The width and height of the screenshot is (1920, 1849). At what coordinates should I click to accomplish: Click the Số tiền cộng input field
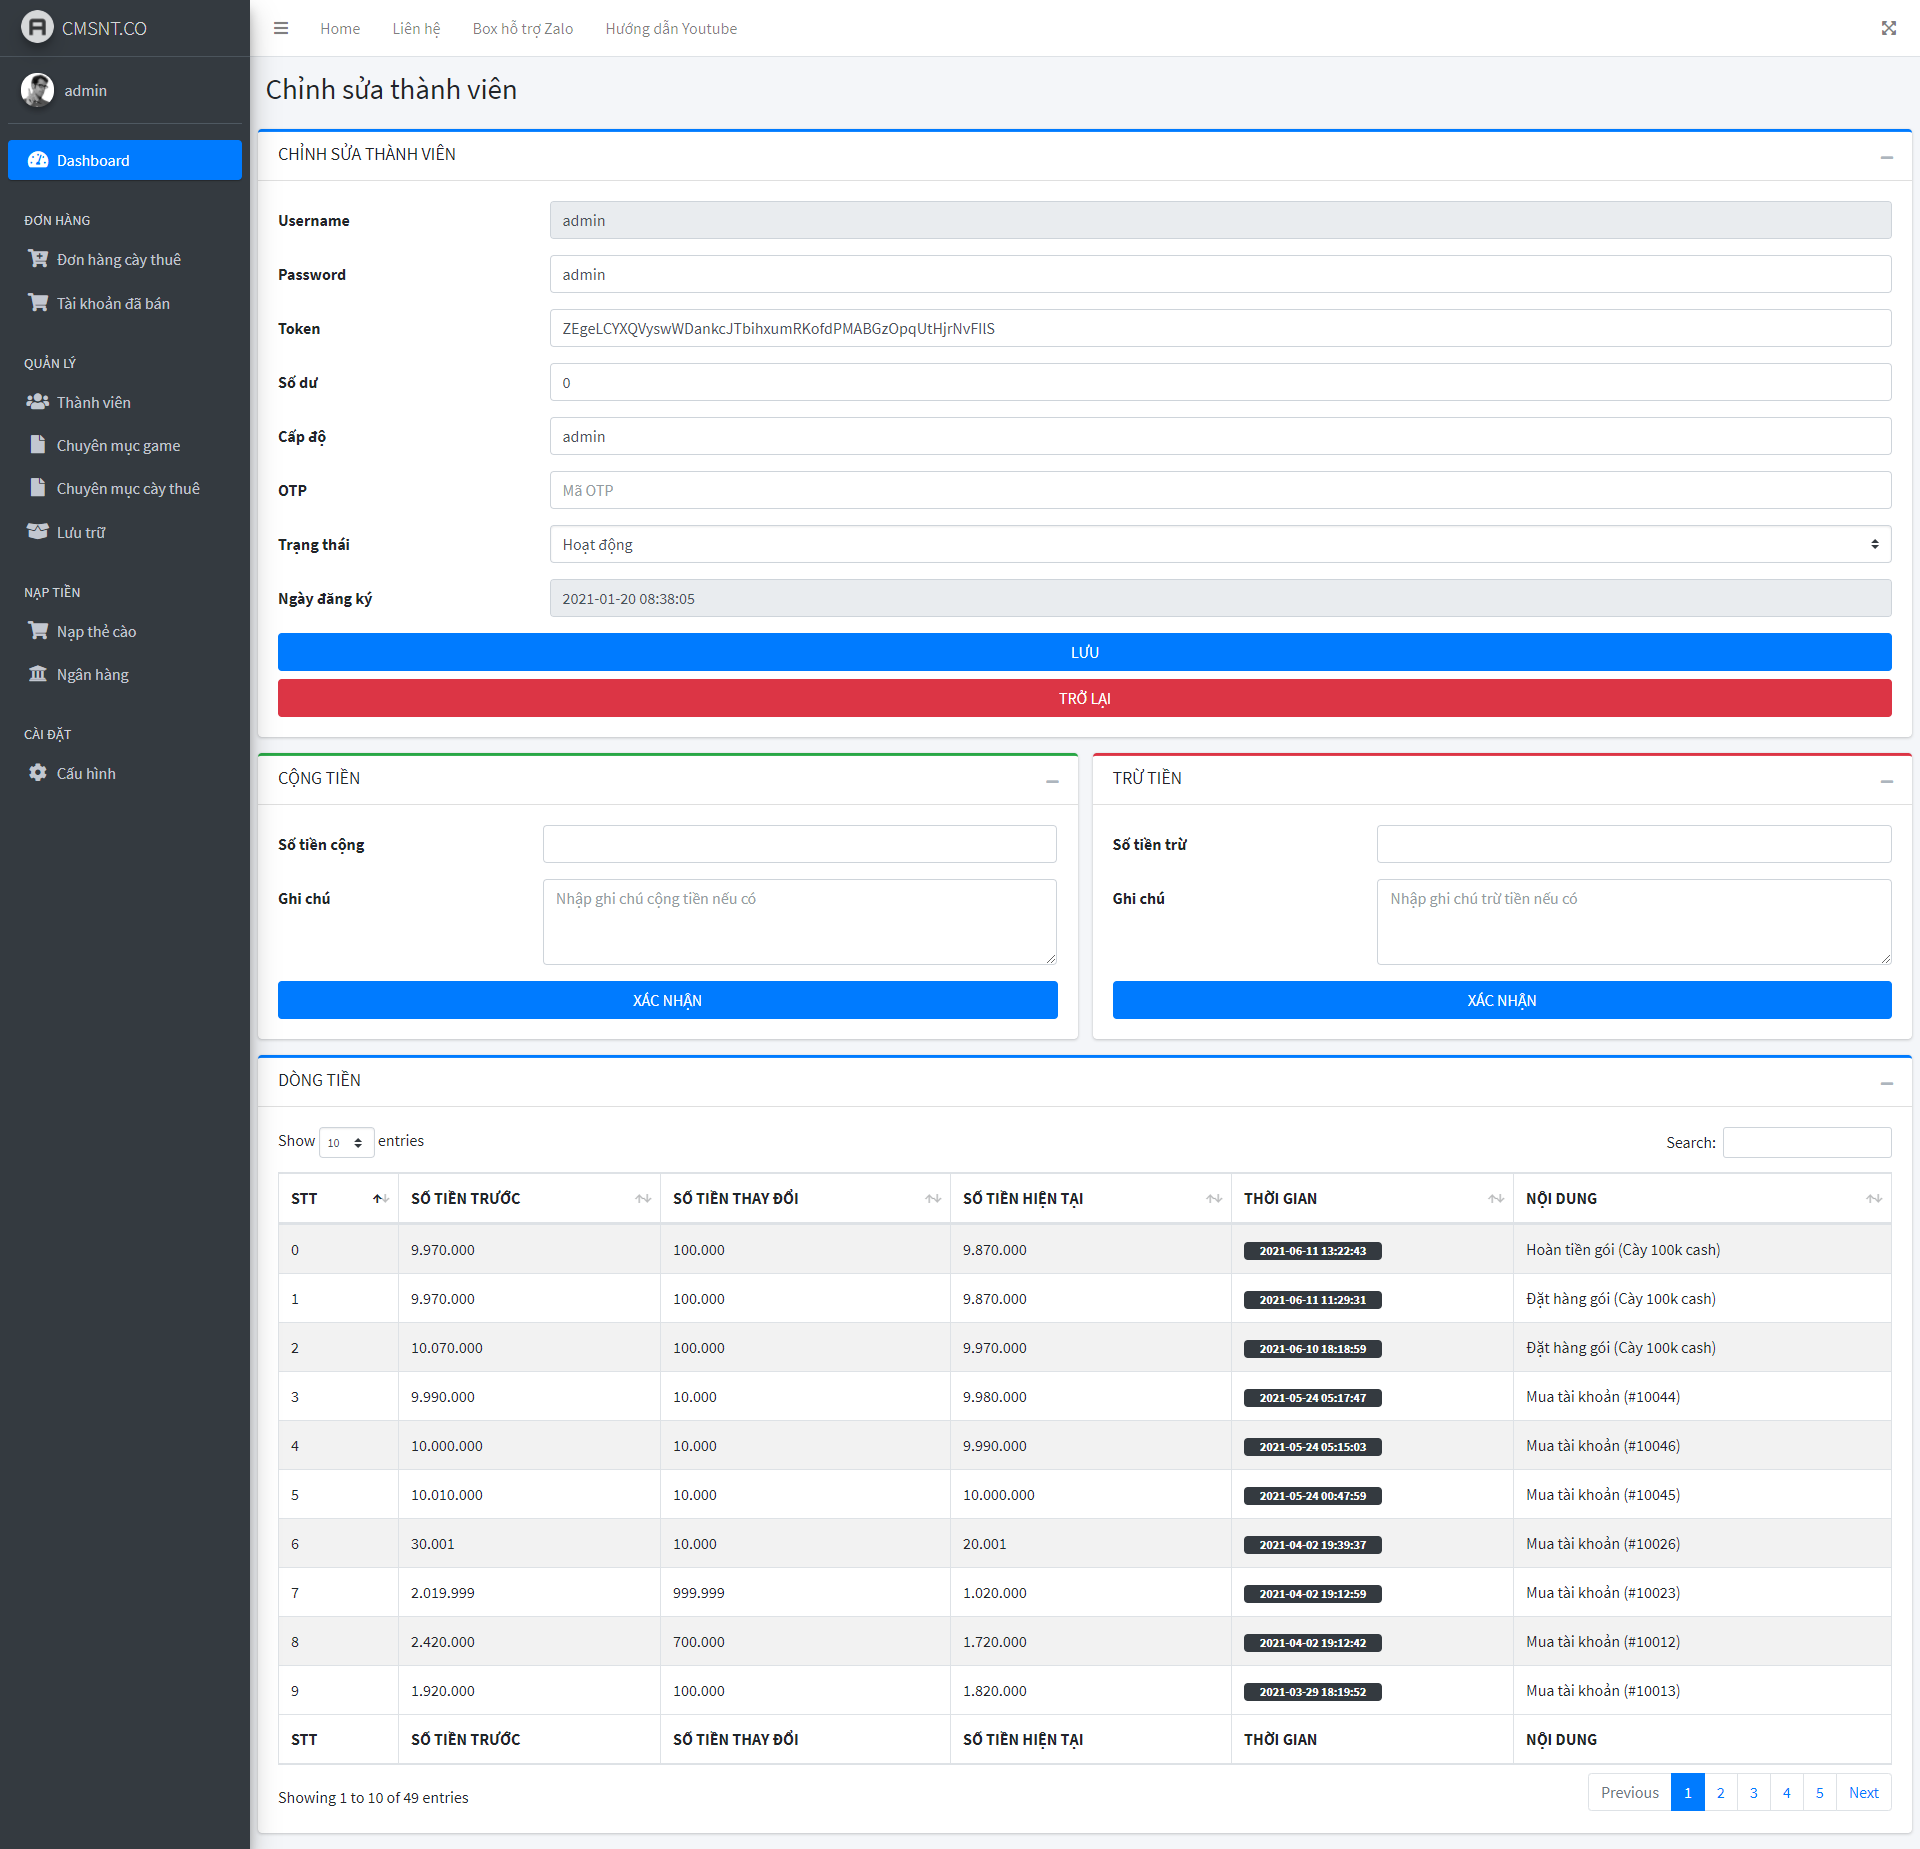(x=799, y=844)
